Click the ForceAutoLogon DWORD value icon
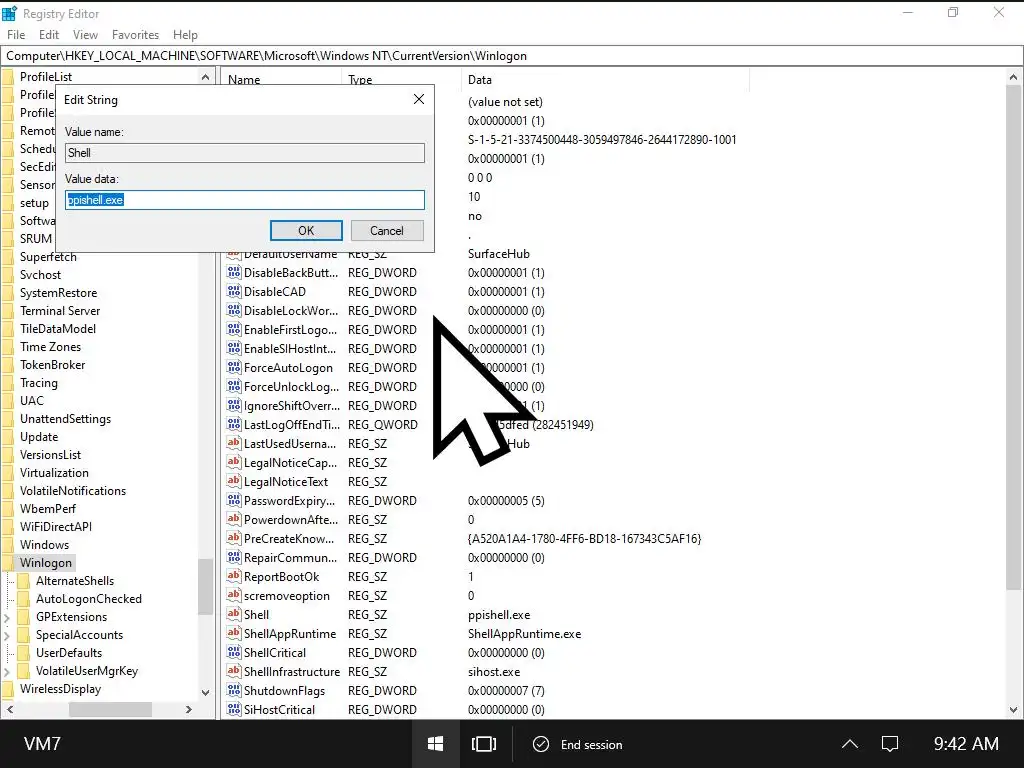Screen dimensions: 1024x768 [234, 367]
